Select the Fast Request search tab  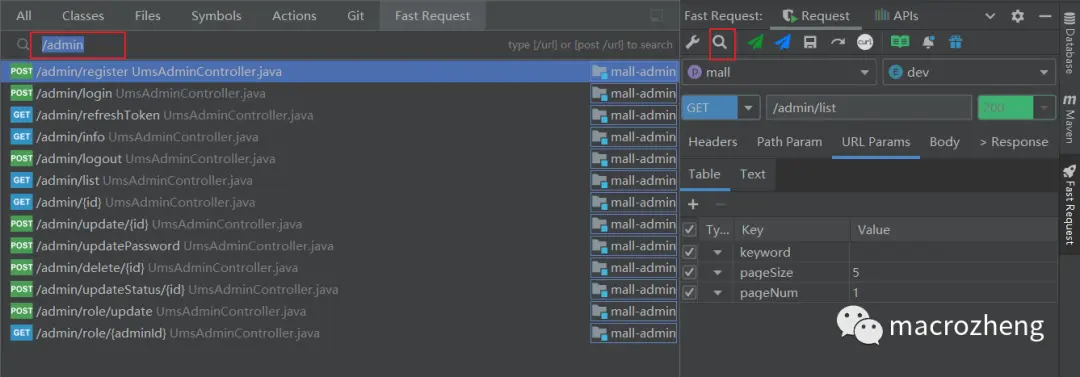point(433,15)
